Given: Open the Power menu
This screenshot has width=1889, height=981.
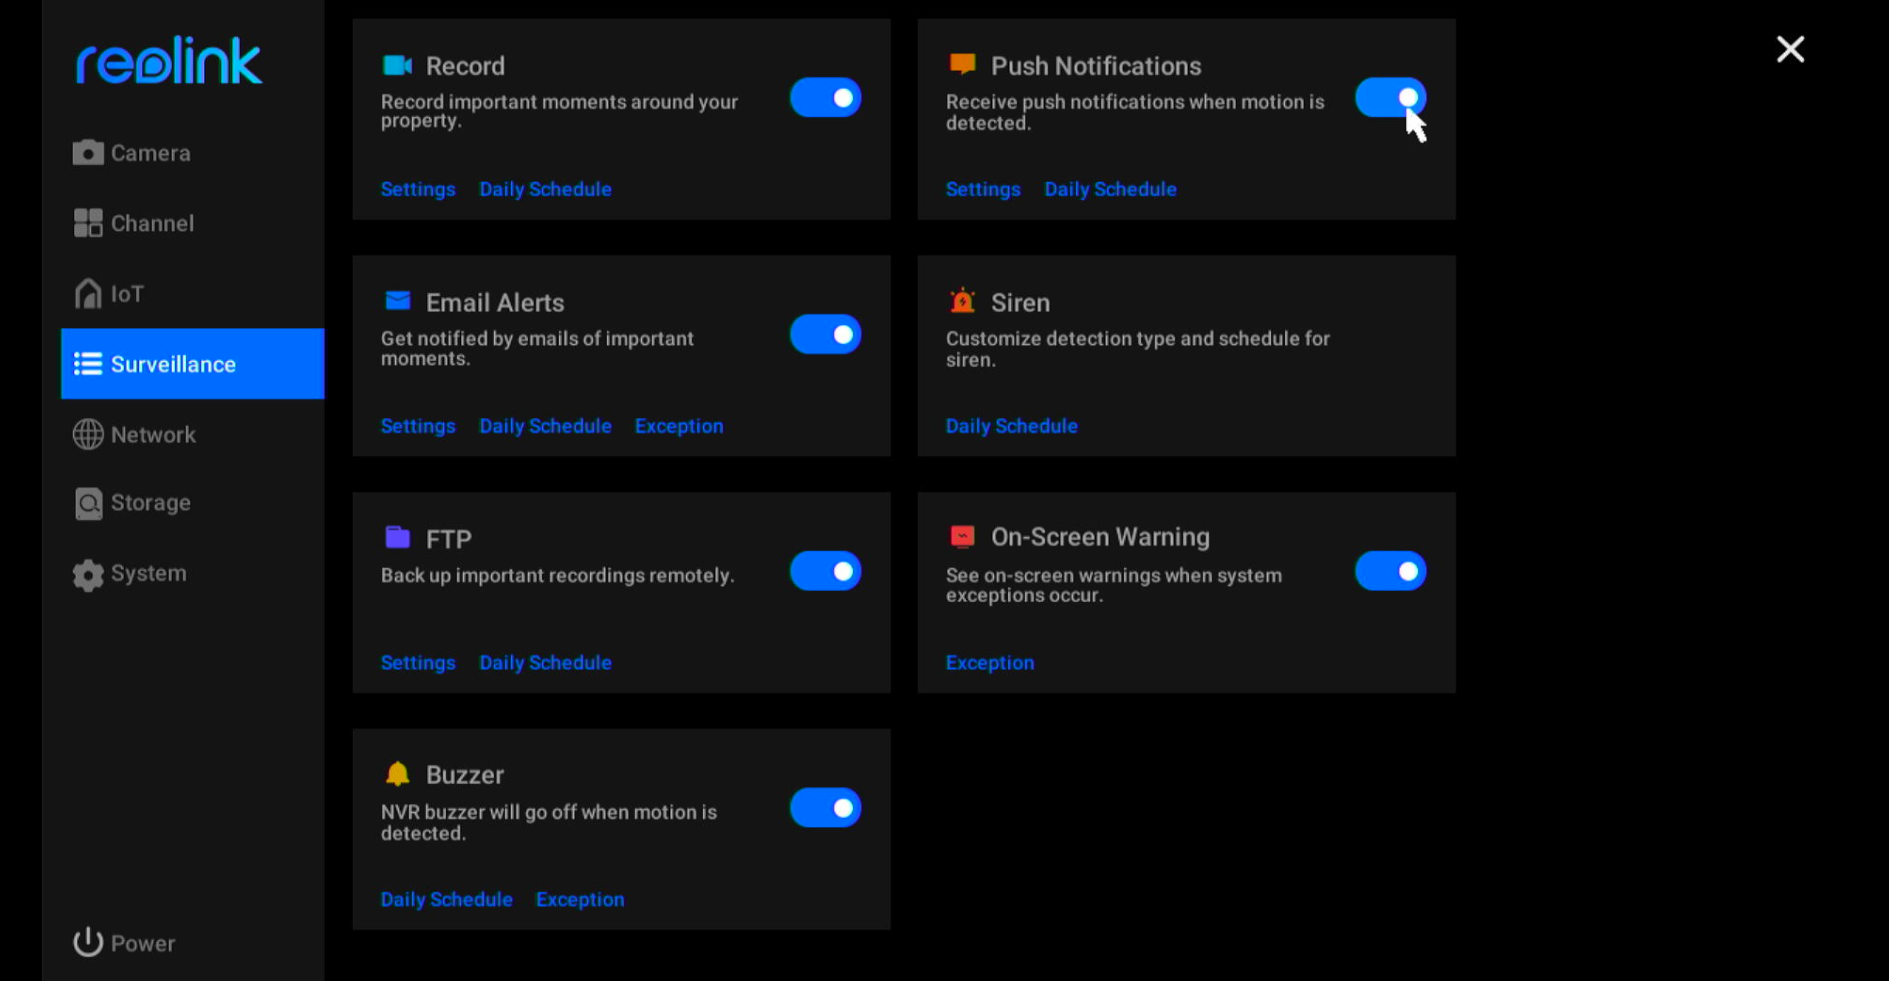Looking at the screenshot, I should coord(124,943).
